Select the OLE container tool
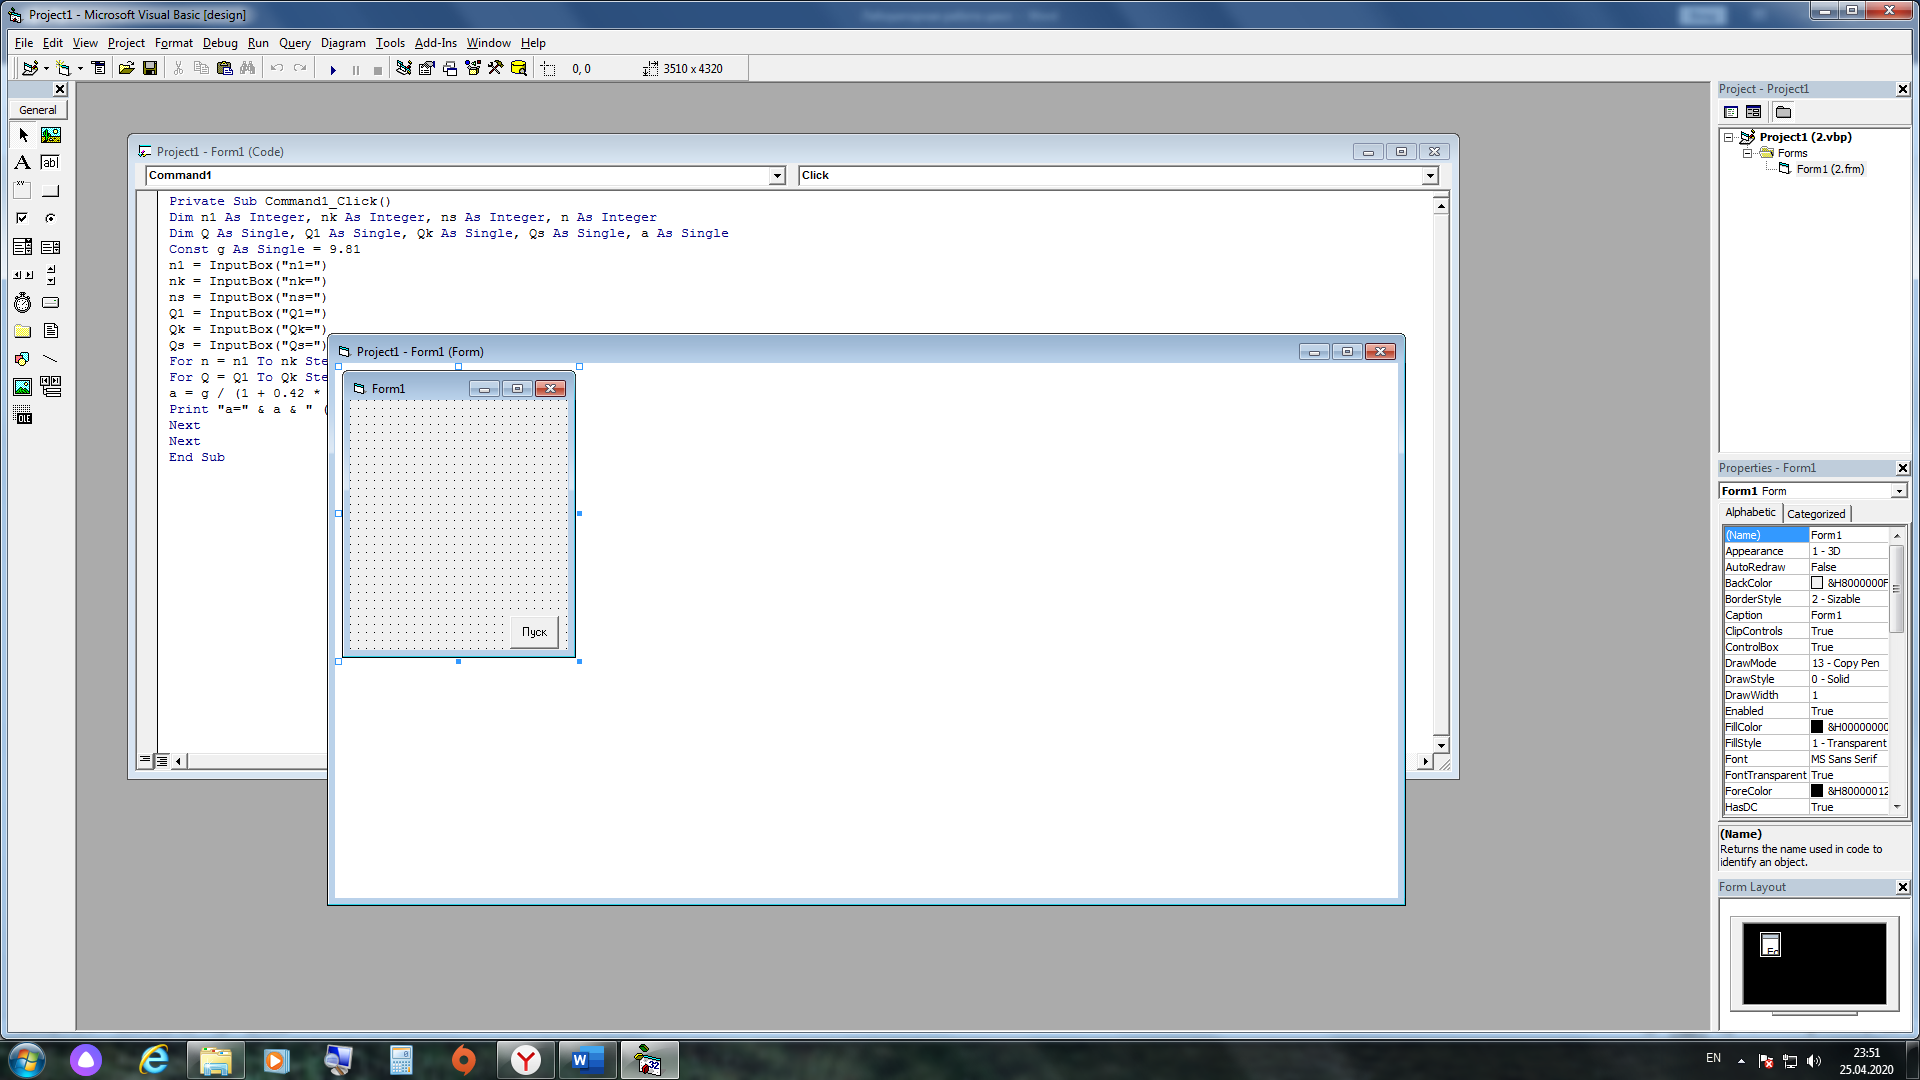1920x1080 pixels. pyautogui.click(x=23, y=415)
